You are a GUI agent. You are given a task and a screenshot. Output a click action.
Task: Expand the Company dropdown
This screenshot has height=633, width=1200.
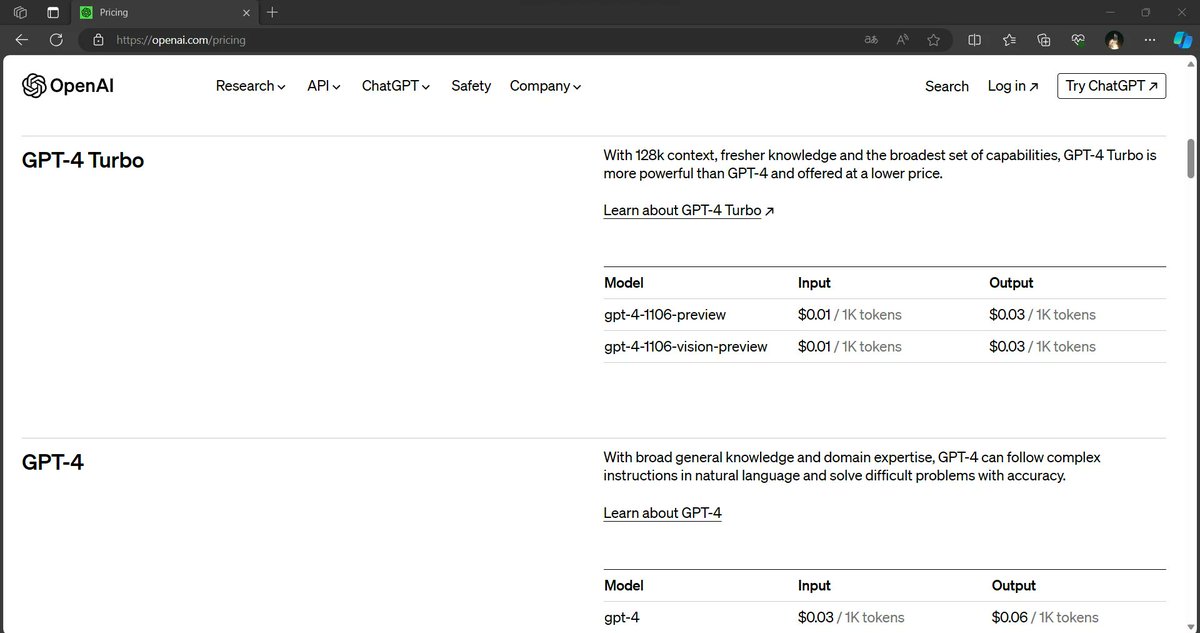point(544,86)
